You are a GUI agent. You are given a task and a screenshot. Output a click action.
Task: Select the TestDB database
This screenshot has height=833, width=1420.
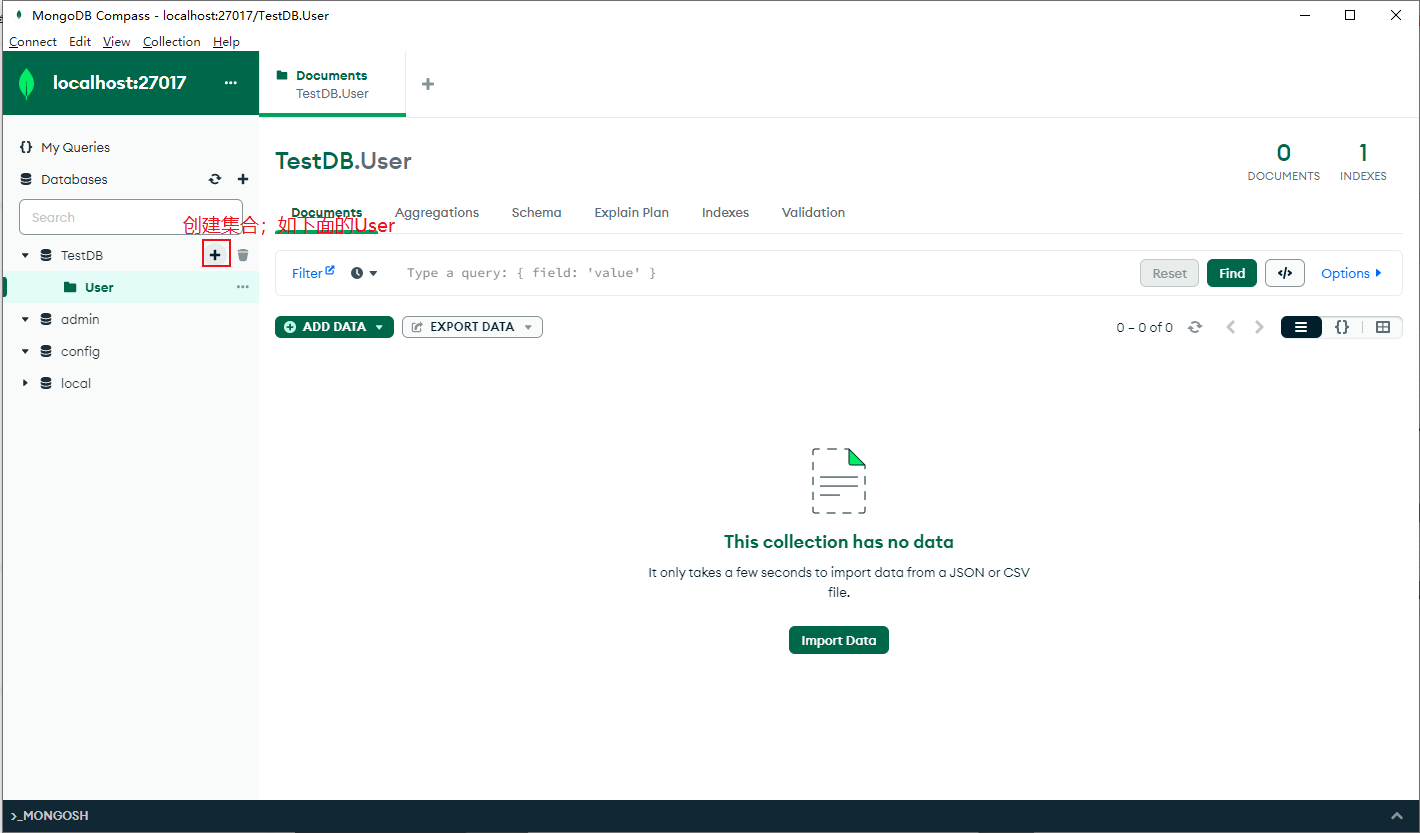tap(82, 255)
